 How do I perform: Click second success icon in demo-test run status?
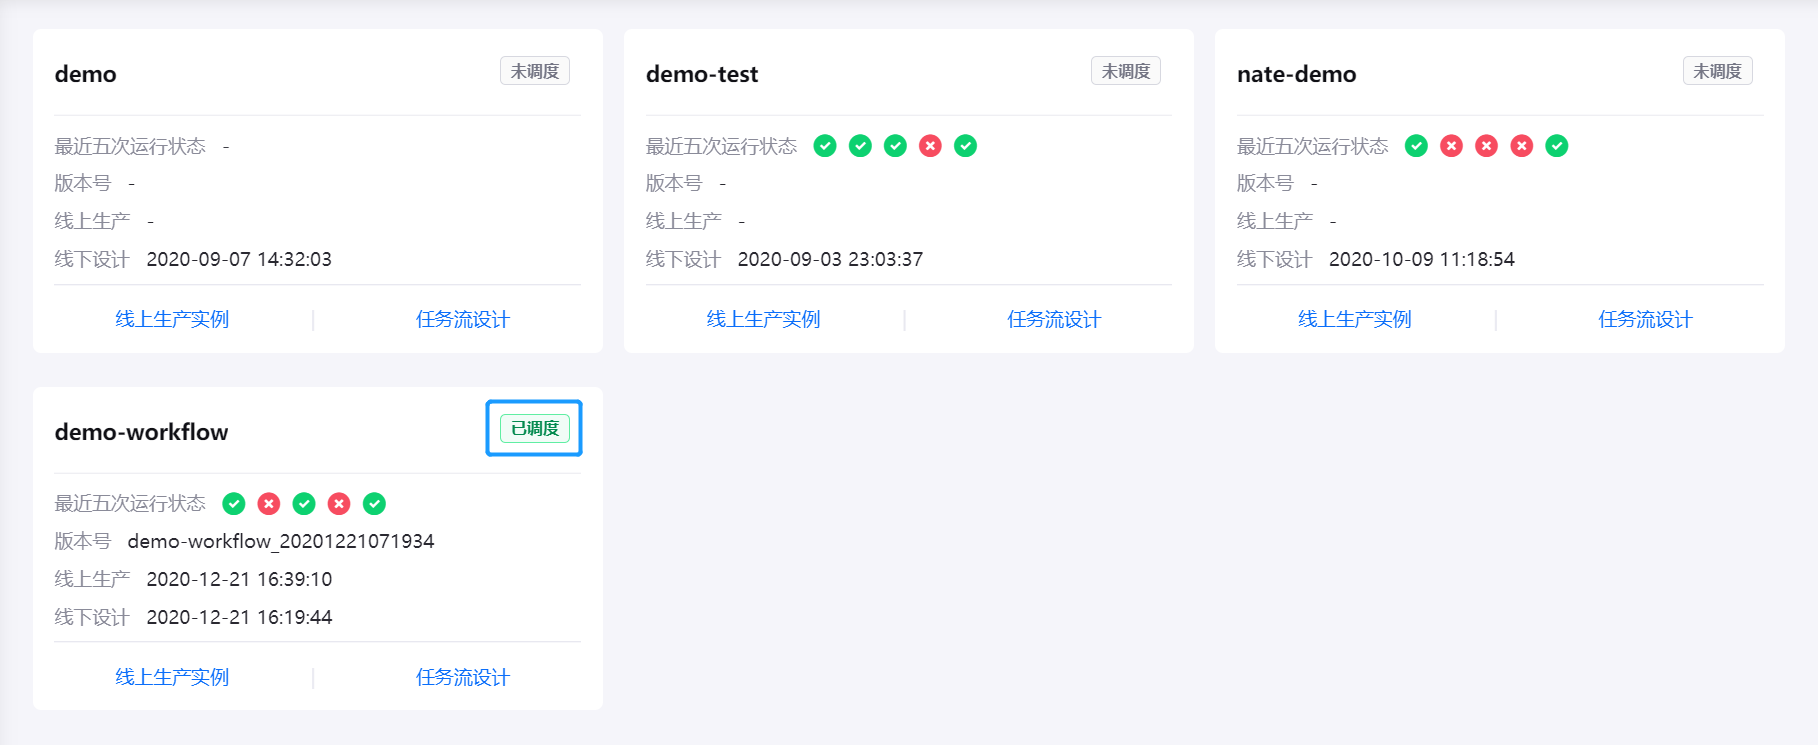[860, 146]
